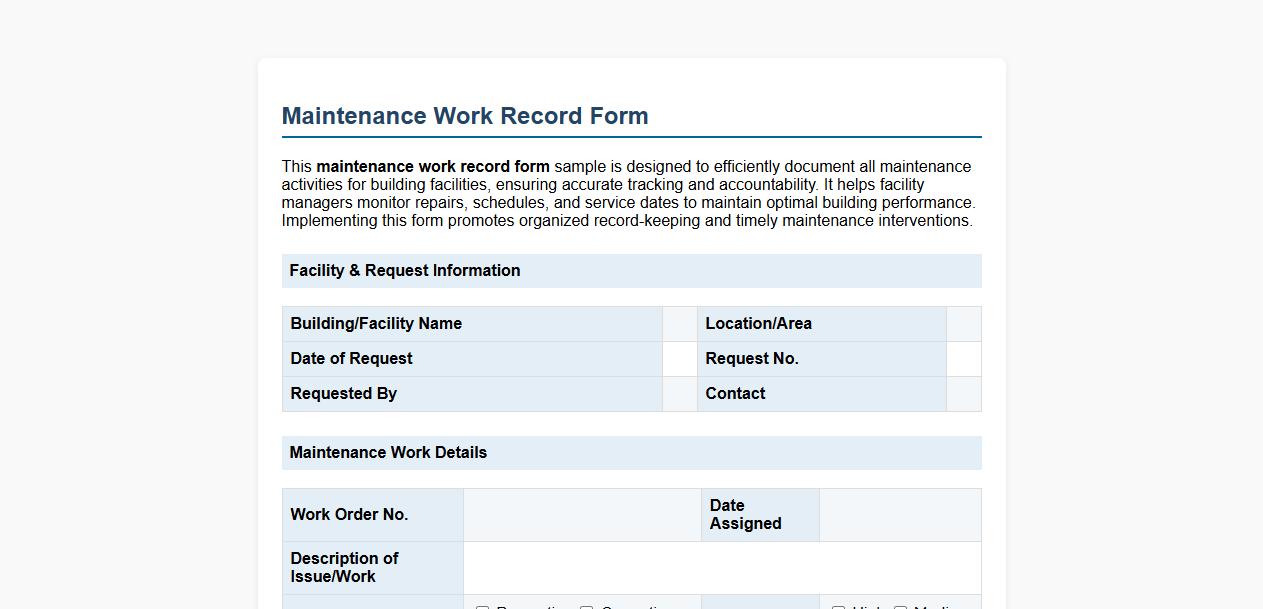This screenshot has height=609, width=1263.
Task: Select the Medium priority checkbox
Action: (x=901, y=607)
